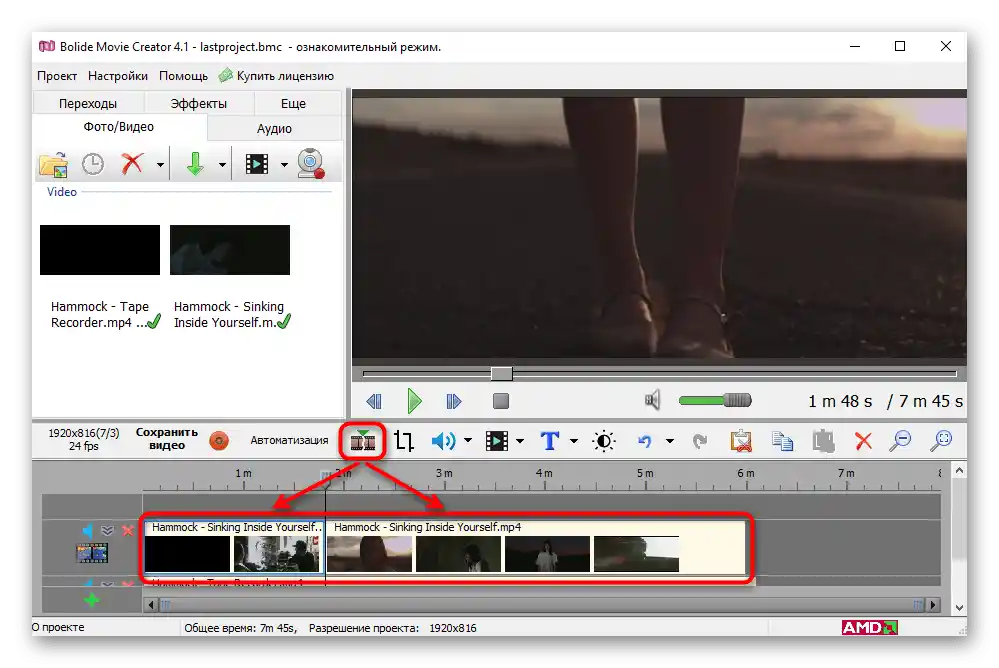Select first Sinking Inside Yourself timeline clip
The height and width of the screenshot is (668, 999).
[234, 546]
